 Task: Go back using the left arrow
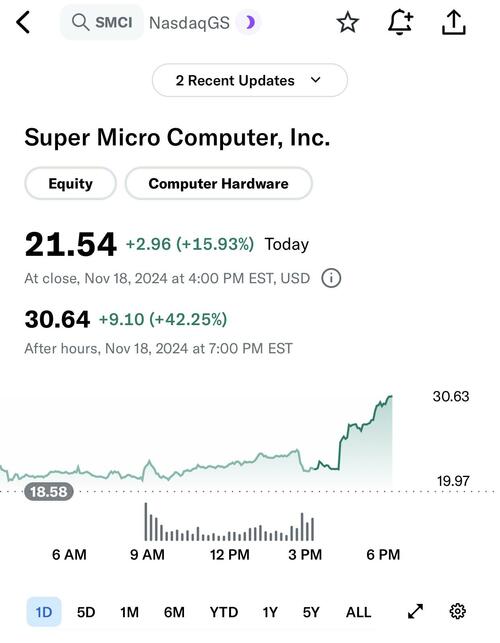(x=23, y=22)
